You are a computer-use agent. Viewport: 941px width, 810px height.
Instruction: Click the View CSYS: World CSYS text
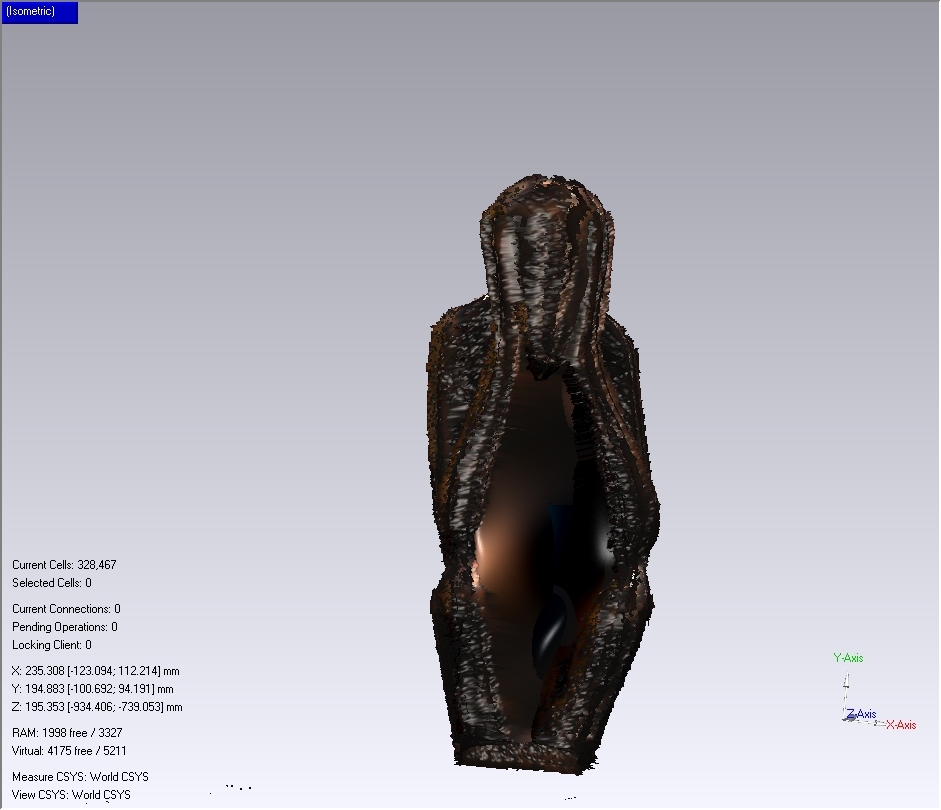71,795
